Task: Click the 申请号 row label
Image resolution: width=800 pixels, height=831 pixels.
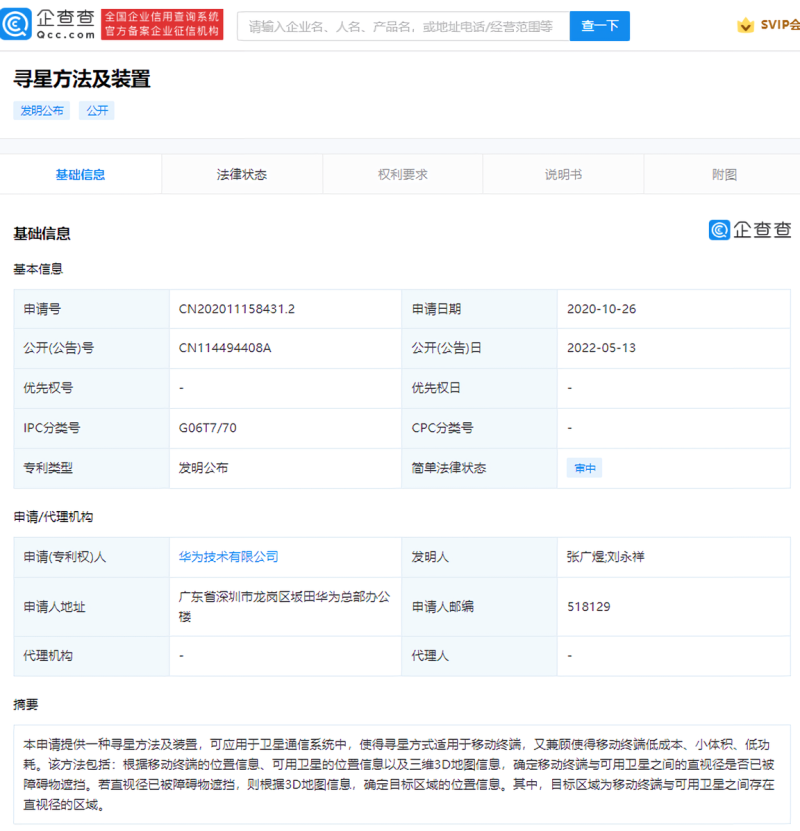Action: [x=42, y=309]
